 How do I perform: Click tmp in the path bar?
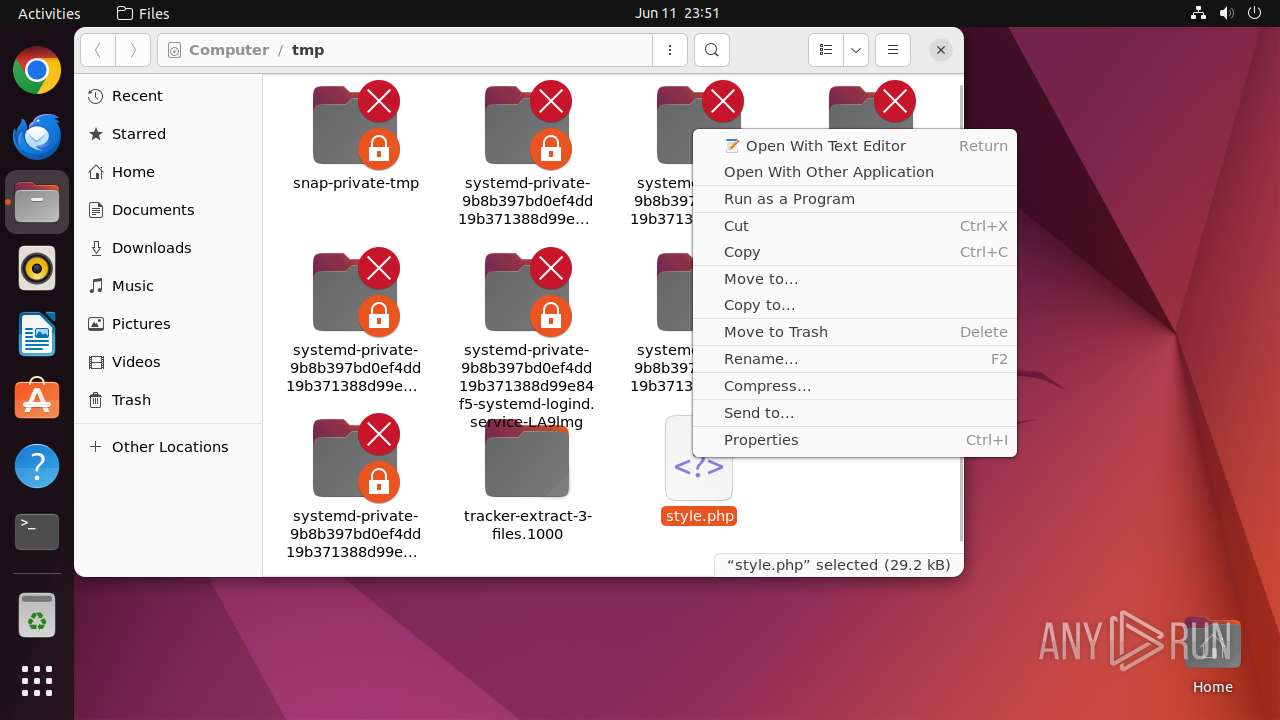[x=308, y=50]
